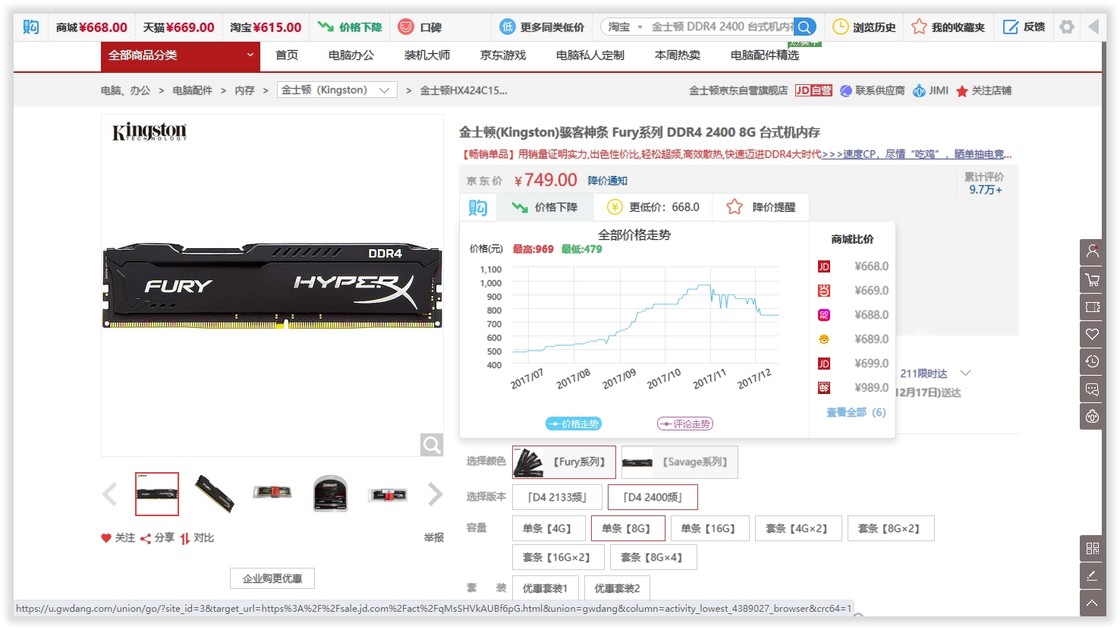Choose the D4 2400频 version
1120x630 pixels.
tap(652, 497)
